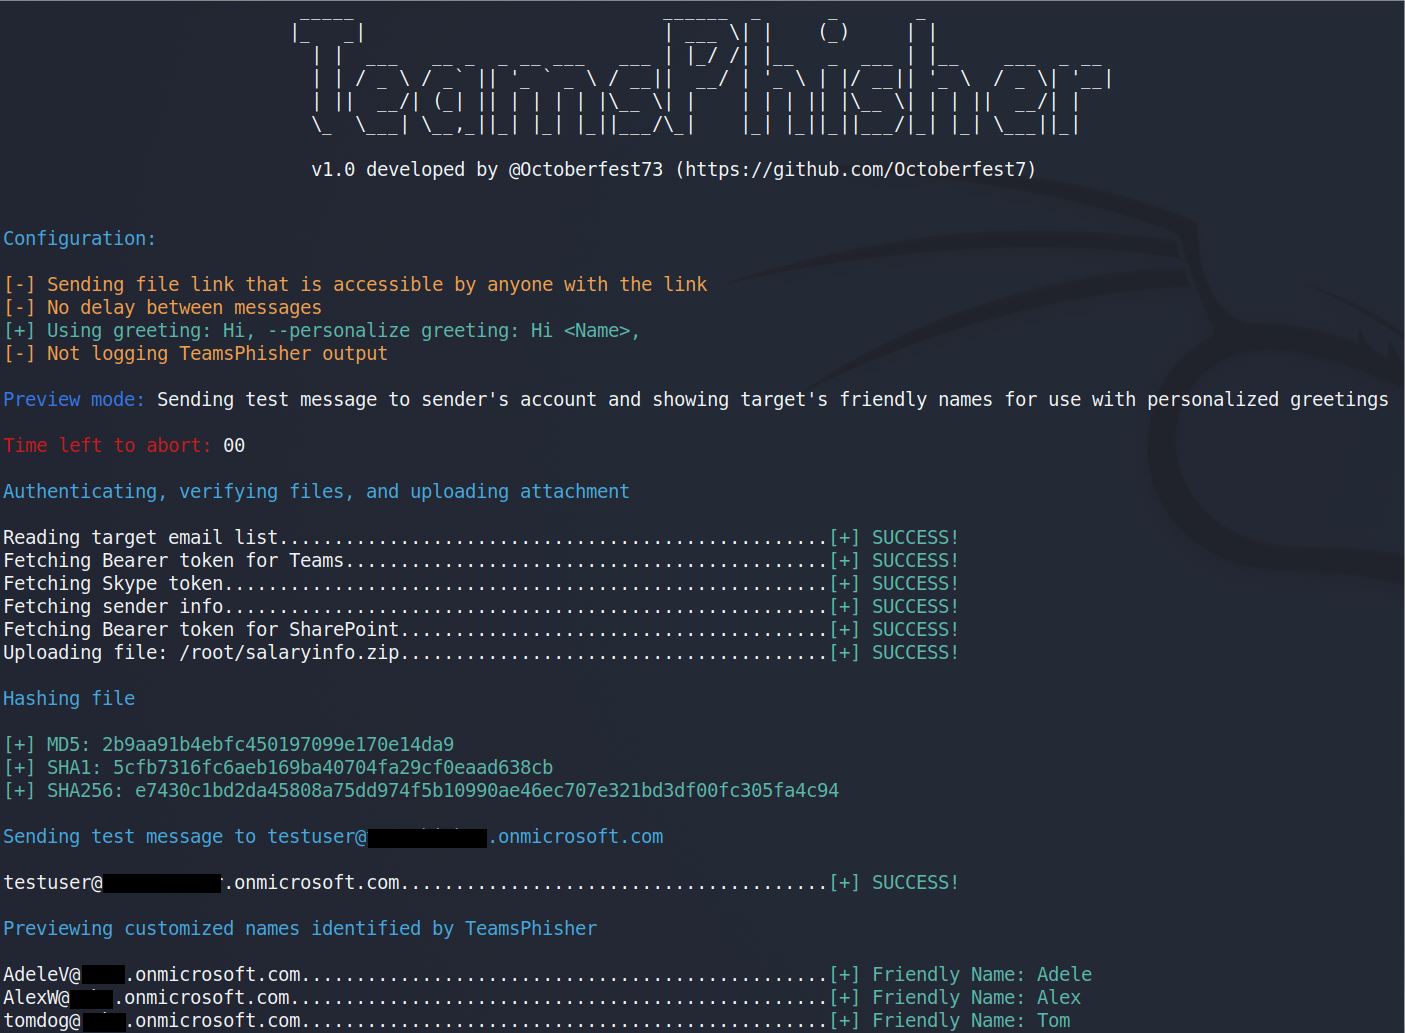Click the 'testuser@' email result line
This screenshot has width=1405, height=1033.
(481, 882)
